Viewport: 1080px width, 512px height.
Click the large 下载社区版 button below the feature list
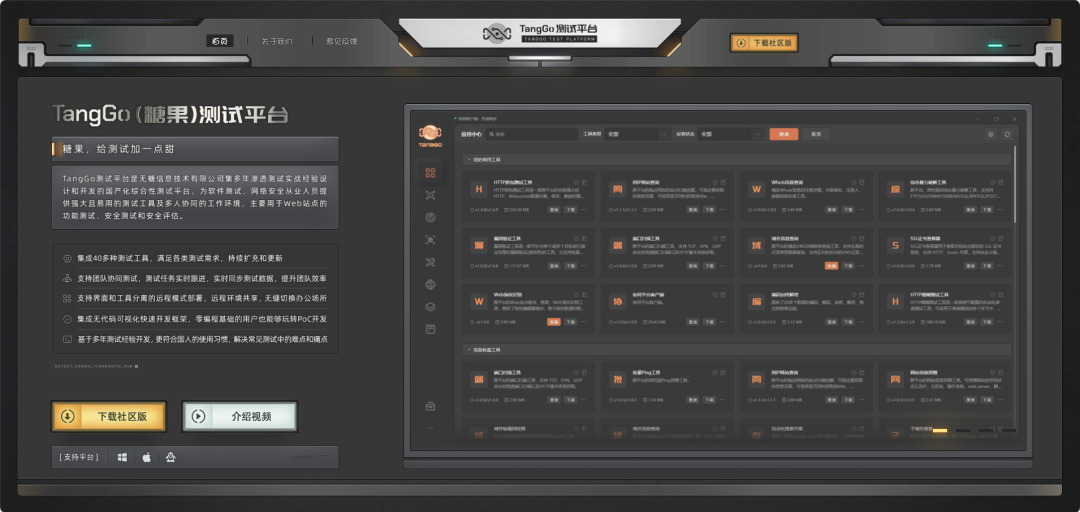click(109, 416)
